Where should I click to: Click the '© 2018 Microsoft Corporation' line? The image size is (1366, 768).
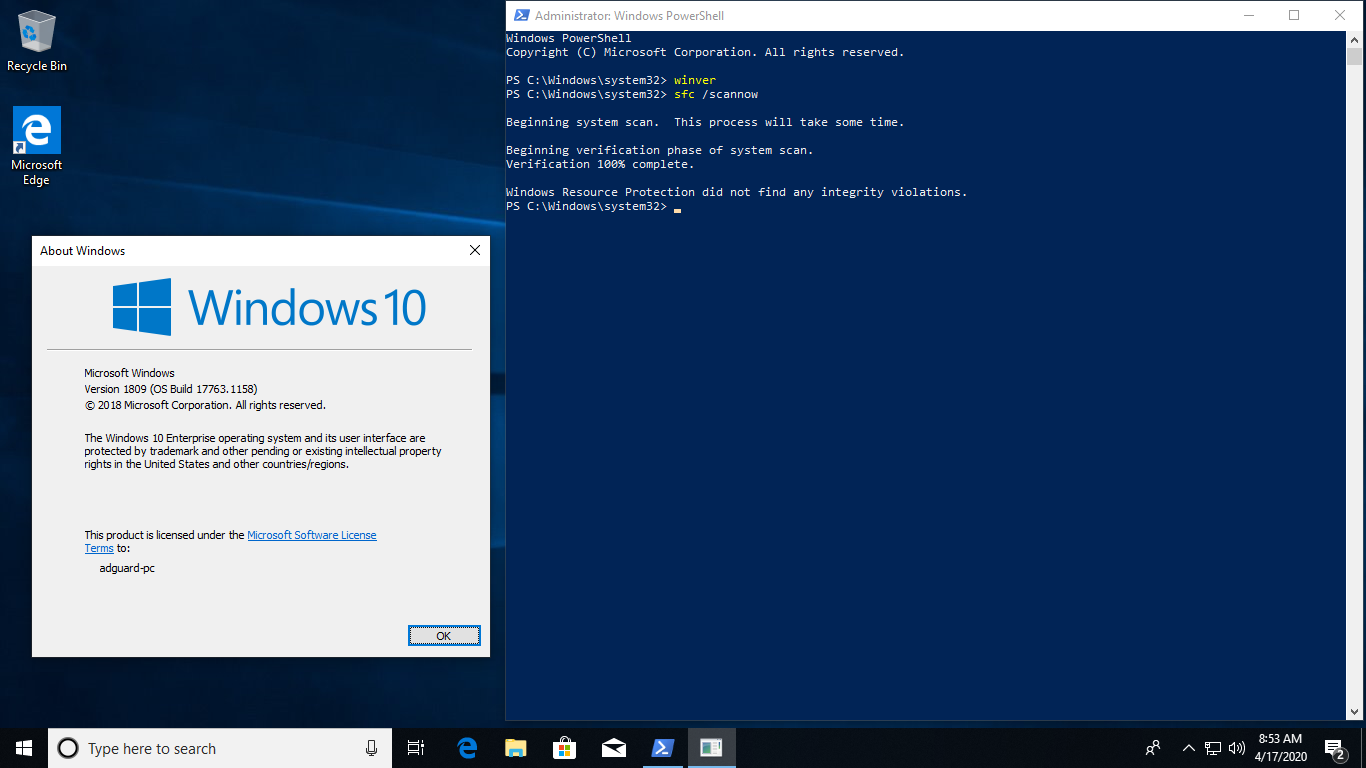[205, 405]
